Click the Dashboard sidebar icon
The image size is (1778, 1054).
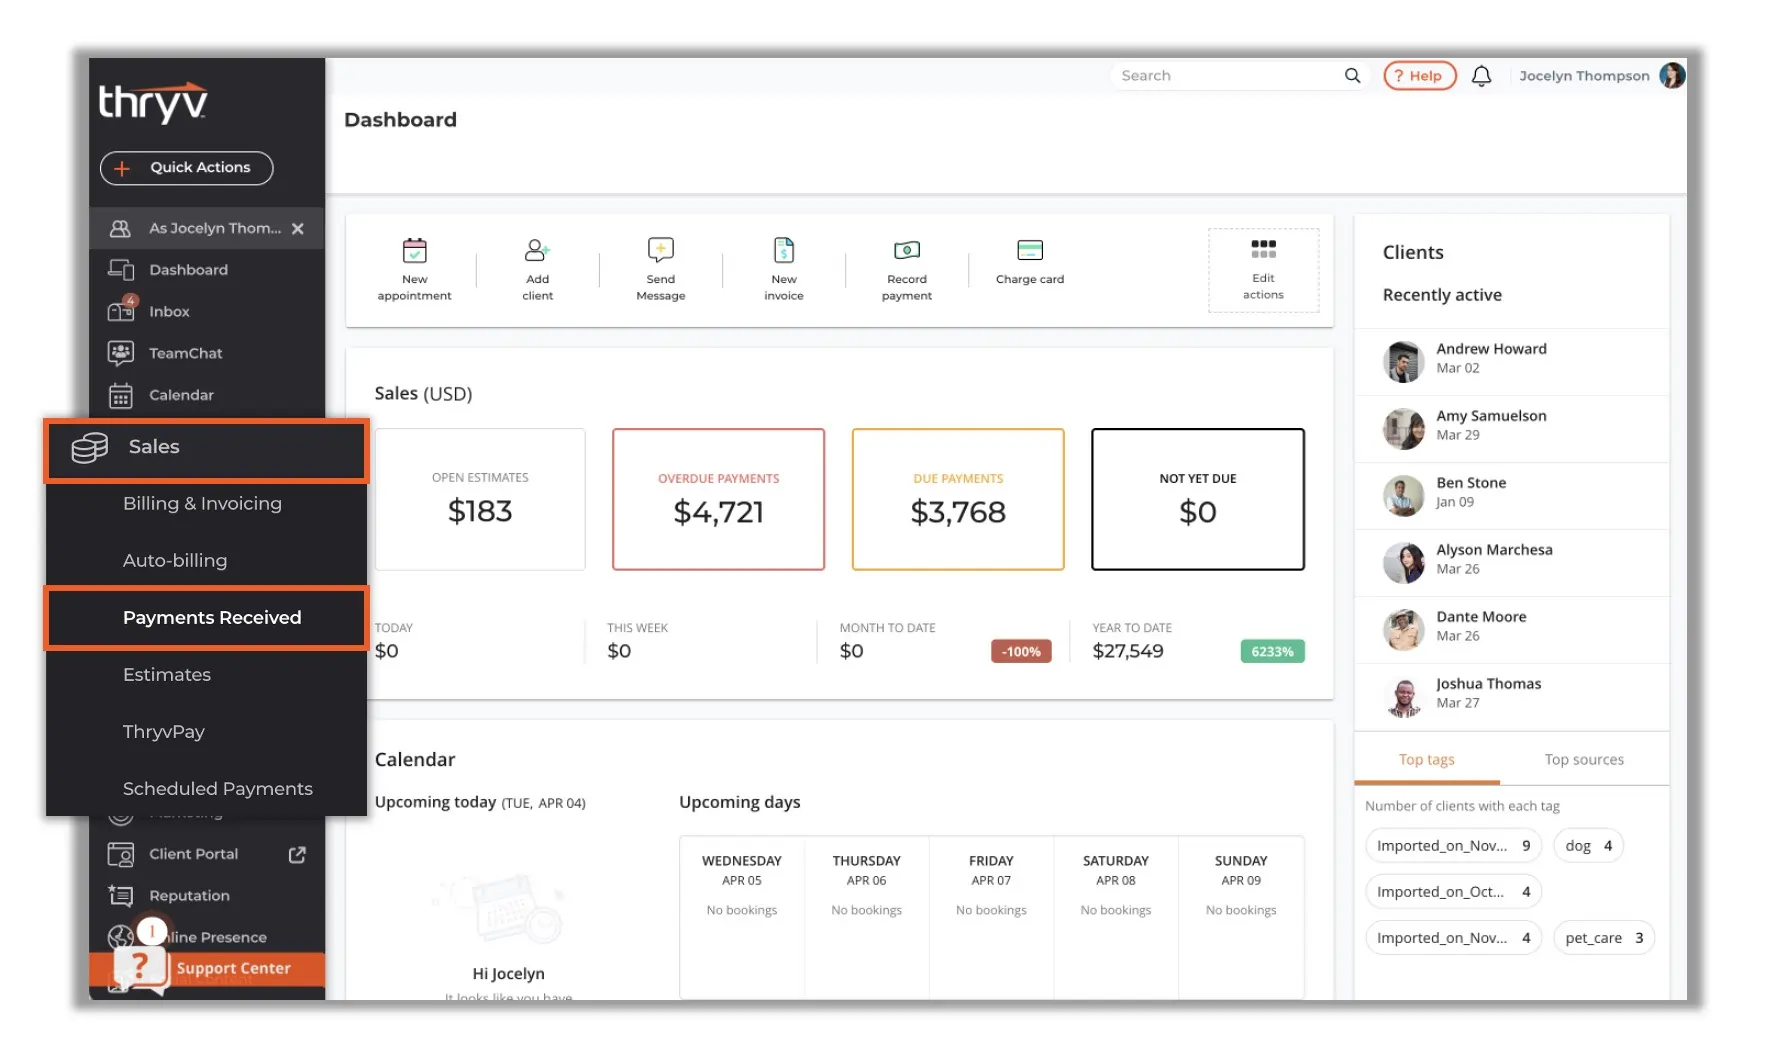pyautogui.click(x=121, y=270)
